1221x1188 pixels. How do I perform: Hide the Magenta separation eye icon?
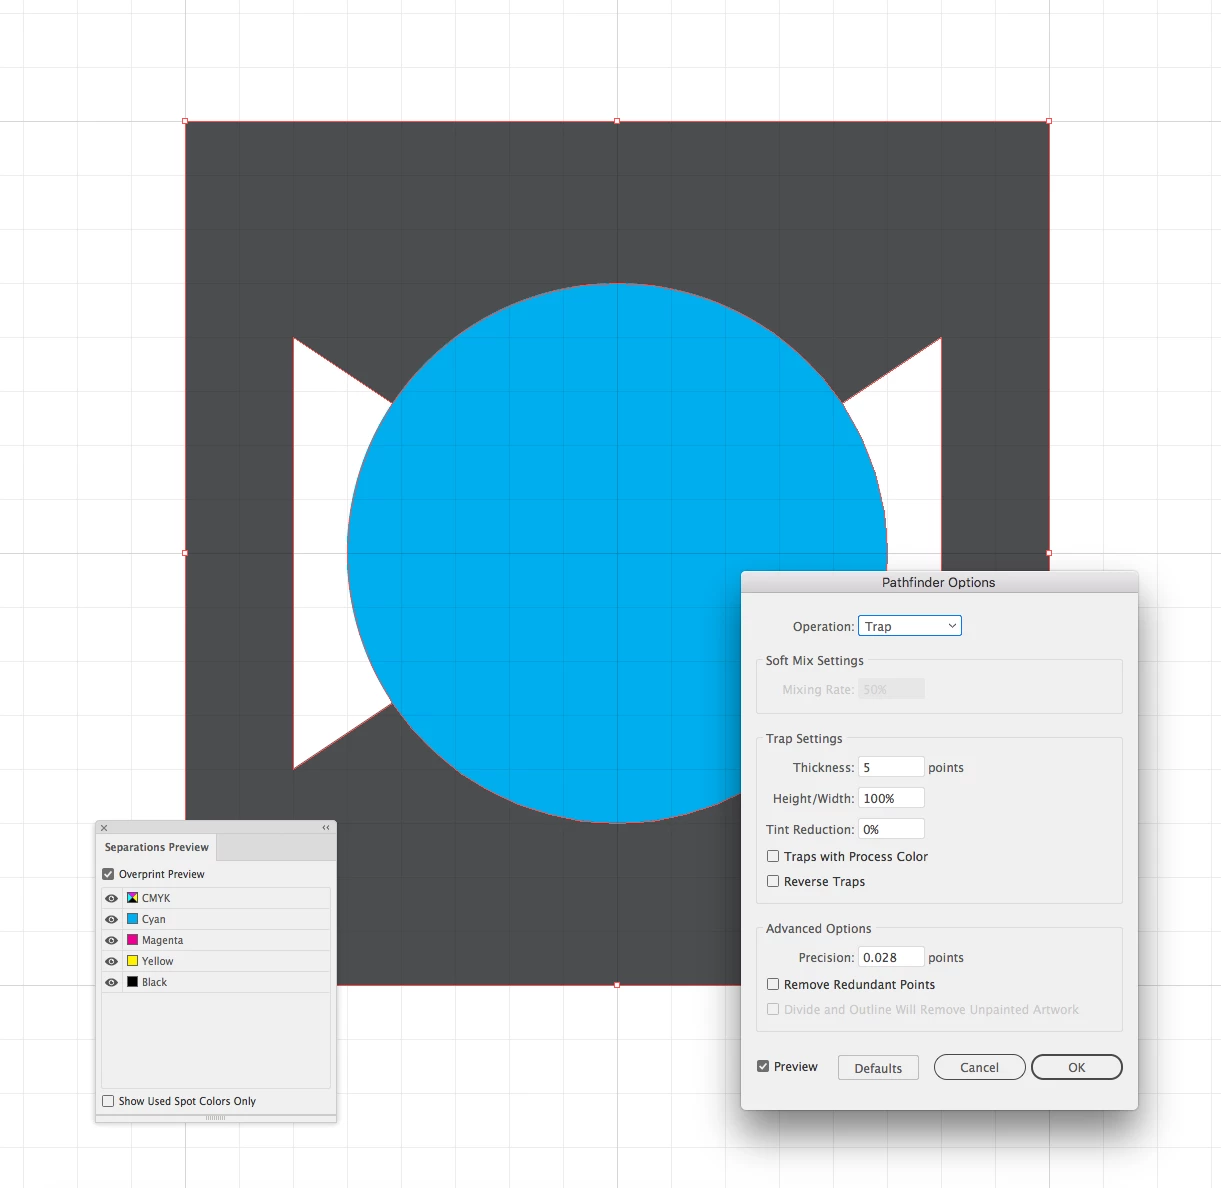click(x=112, y=940)
